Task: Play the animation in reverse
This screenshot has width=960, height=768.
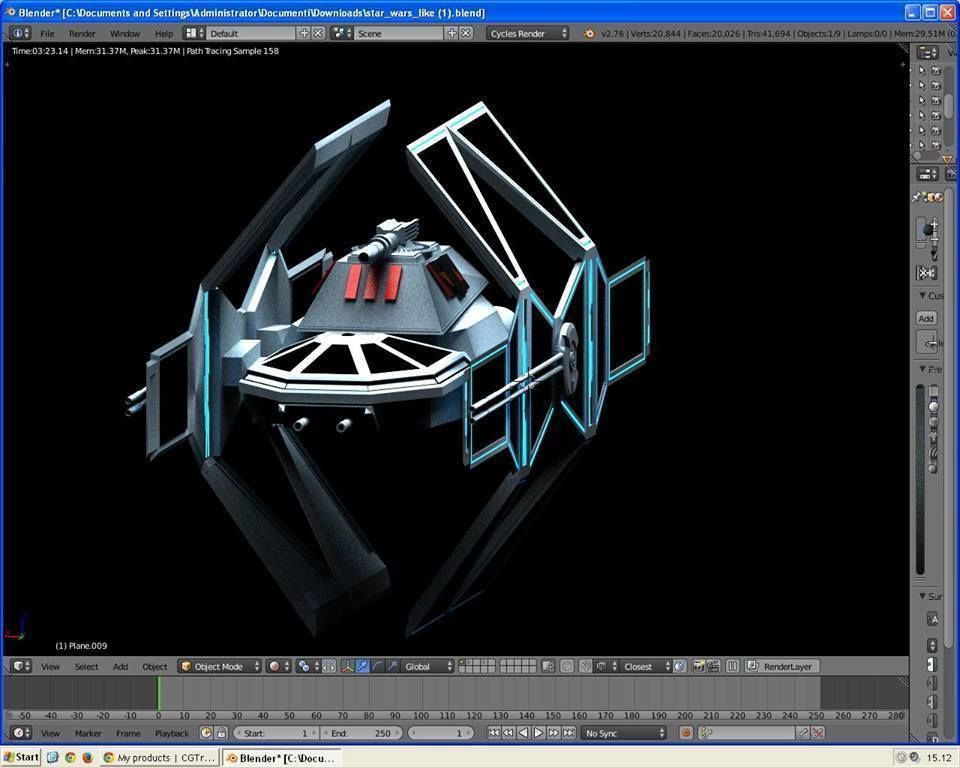Action: [523, 733]
